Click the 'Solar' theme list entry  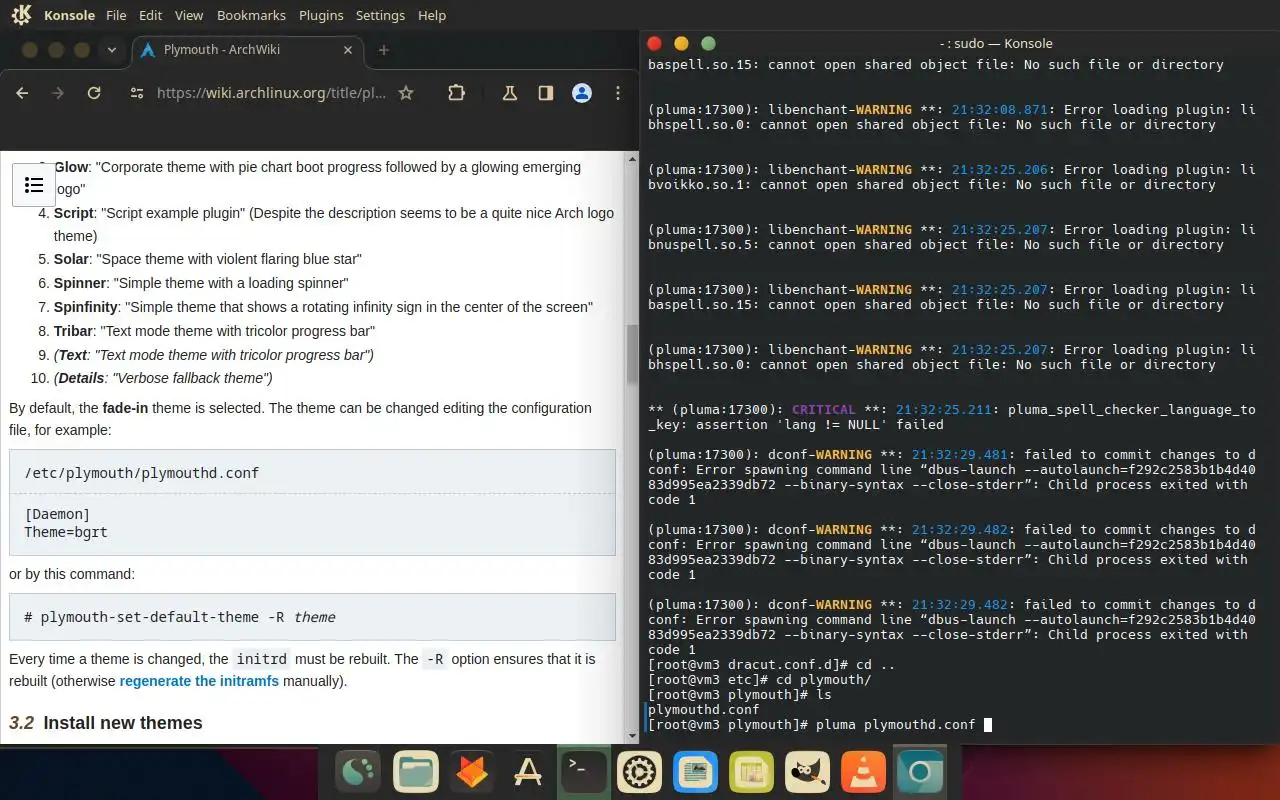point(207,259)
